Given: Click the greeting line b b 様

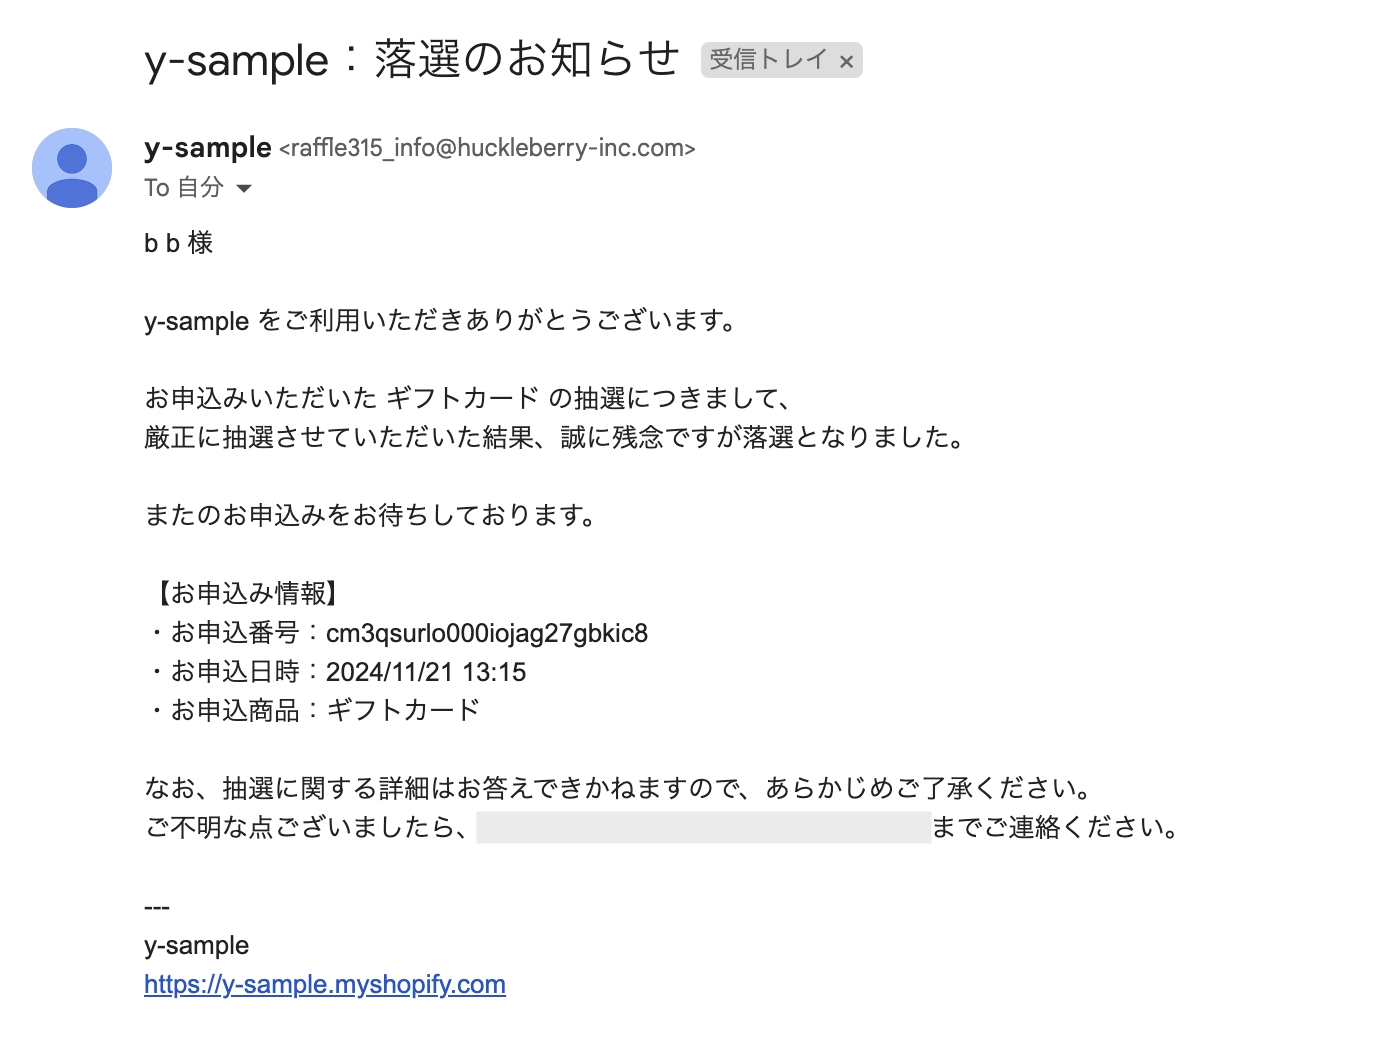Looking at the screenshot, I should point(179,243).
